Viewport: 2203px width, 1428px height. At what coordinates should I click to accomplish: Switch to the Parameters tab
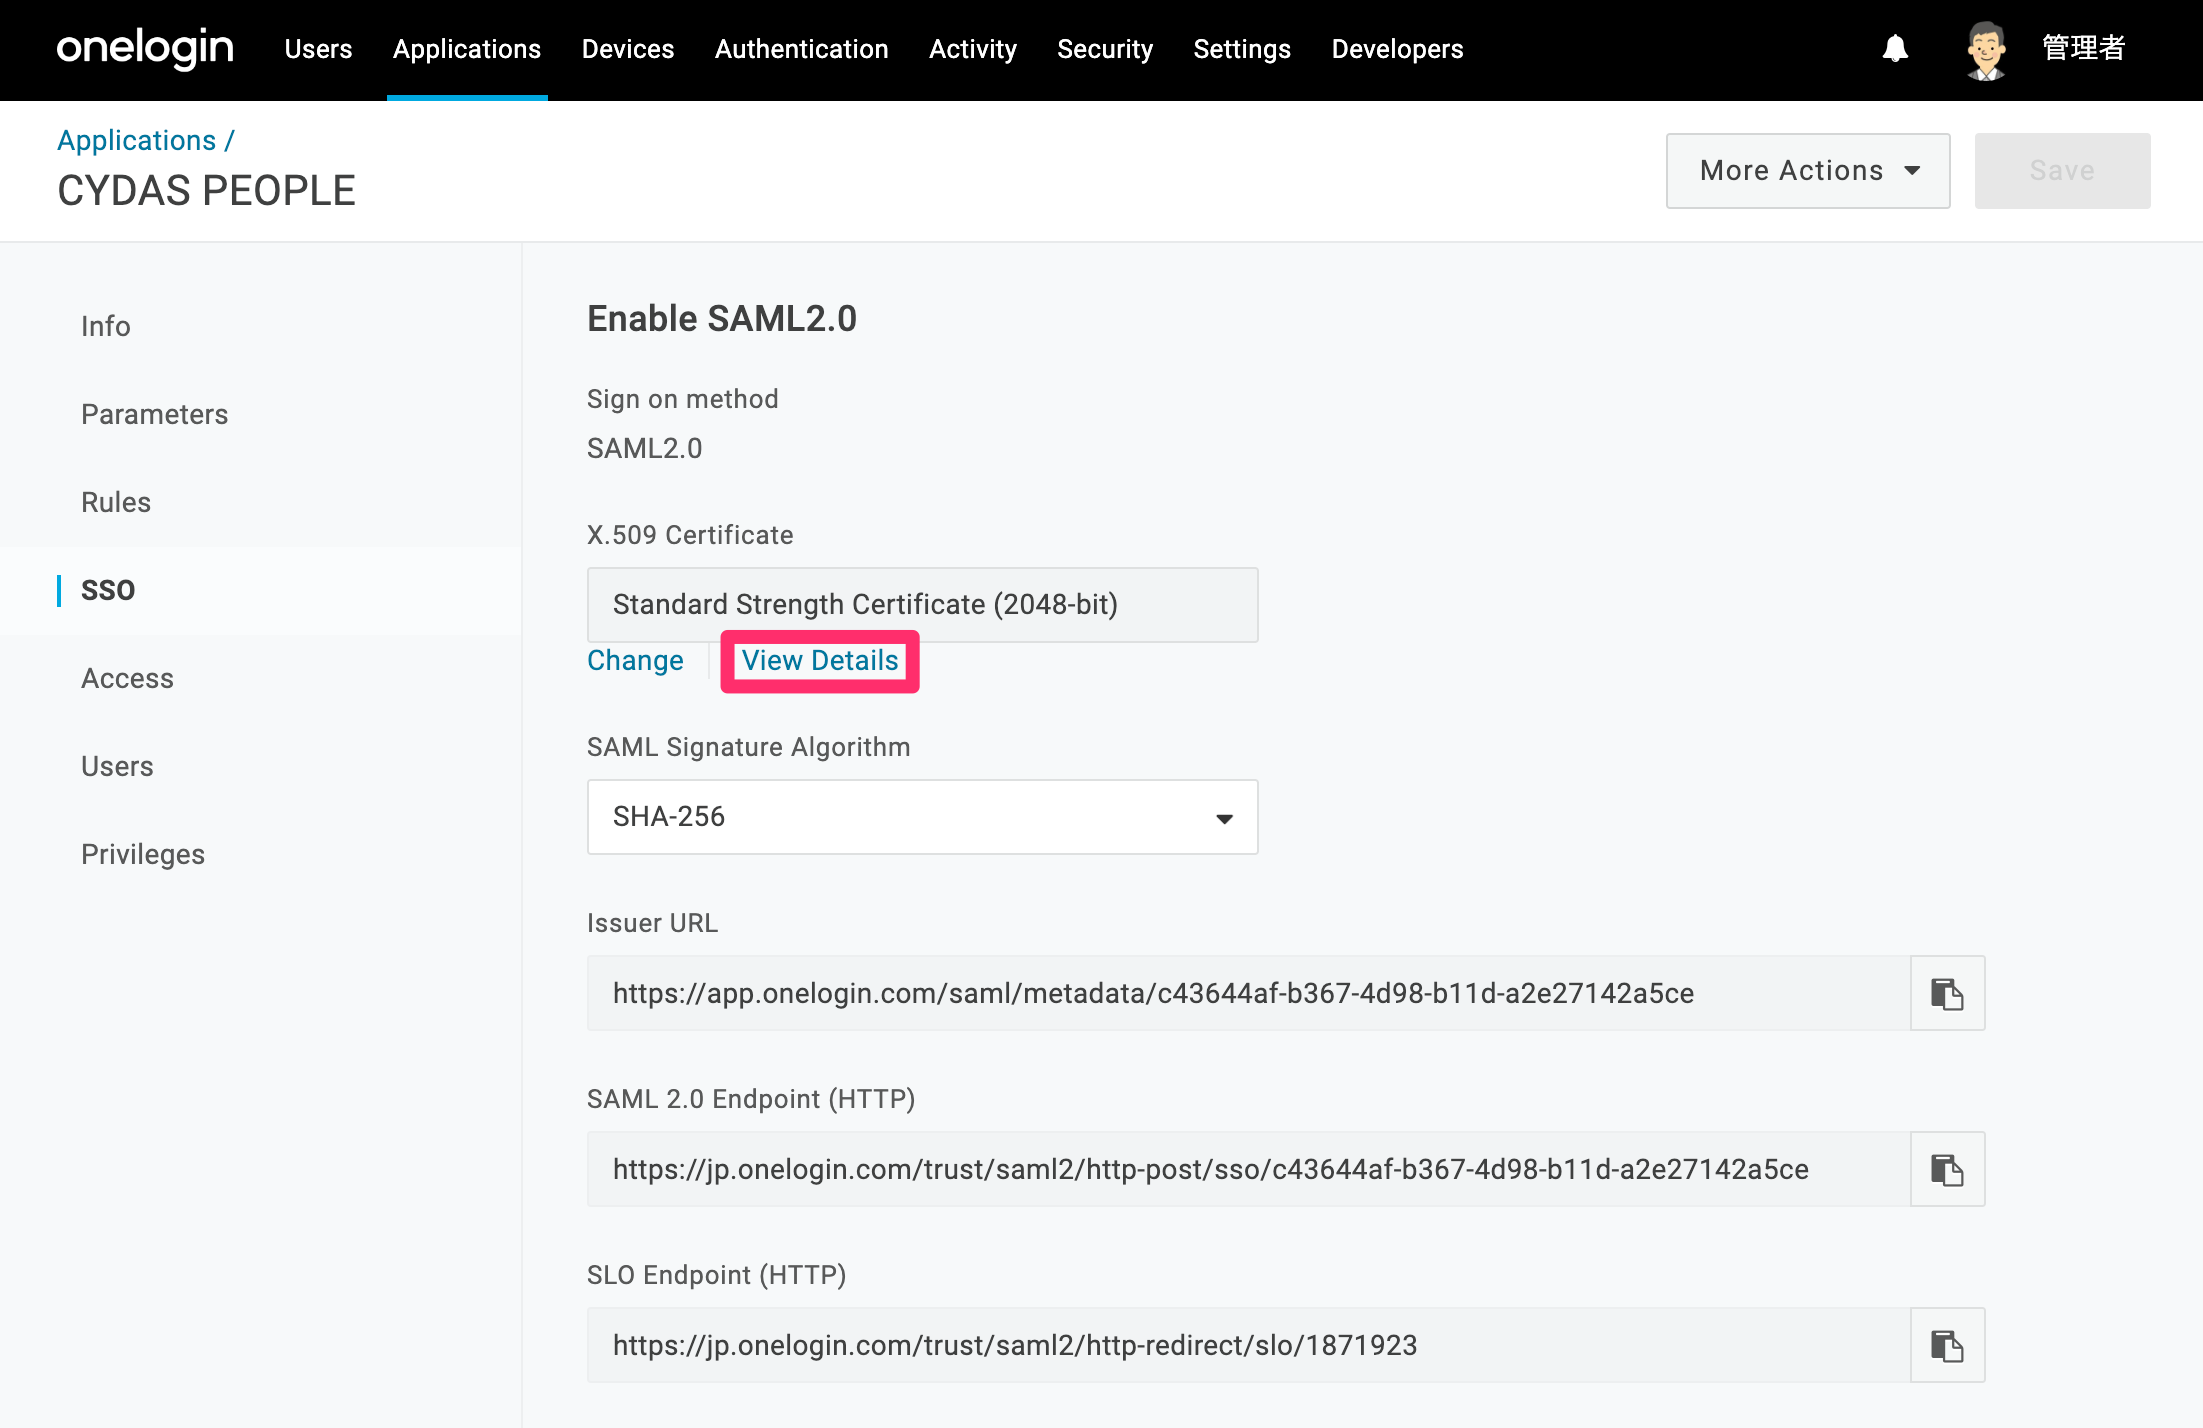pos(155,414)
